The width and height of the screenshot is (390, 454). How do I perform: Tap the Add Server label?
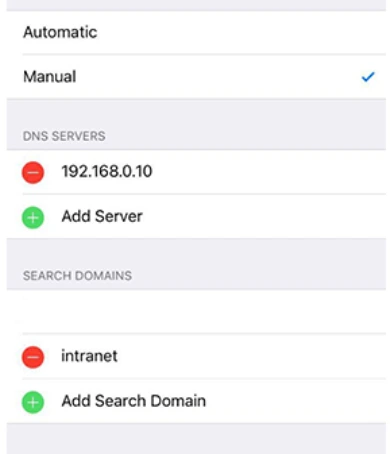tap(102, 216)
